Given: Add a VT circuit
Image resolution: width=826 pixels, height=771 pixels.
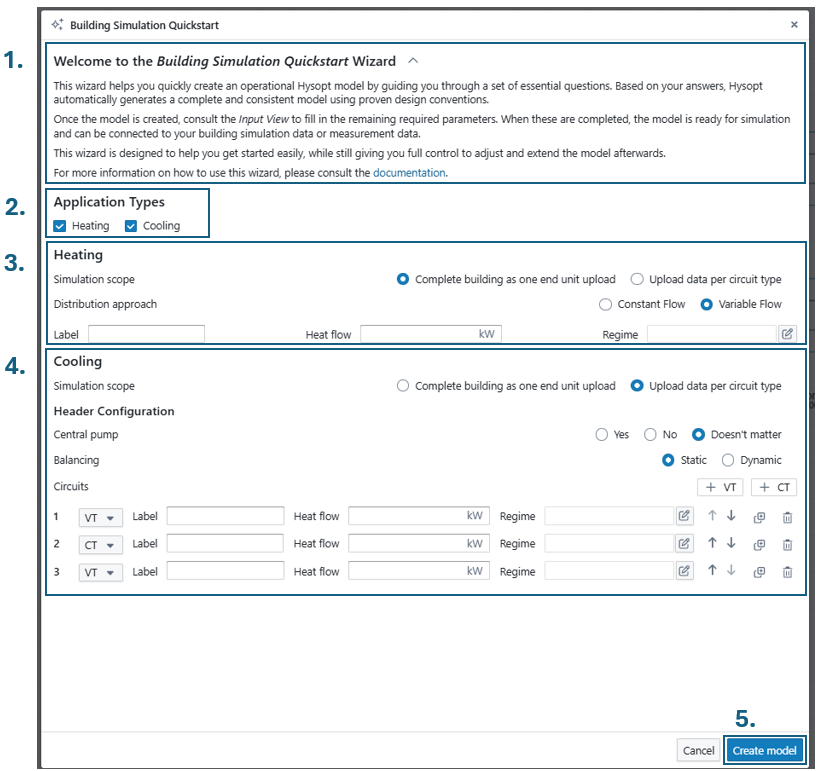Looking at the screenshot, I should click(720, 487).
